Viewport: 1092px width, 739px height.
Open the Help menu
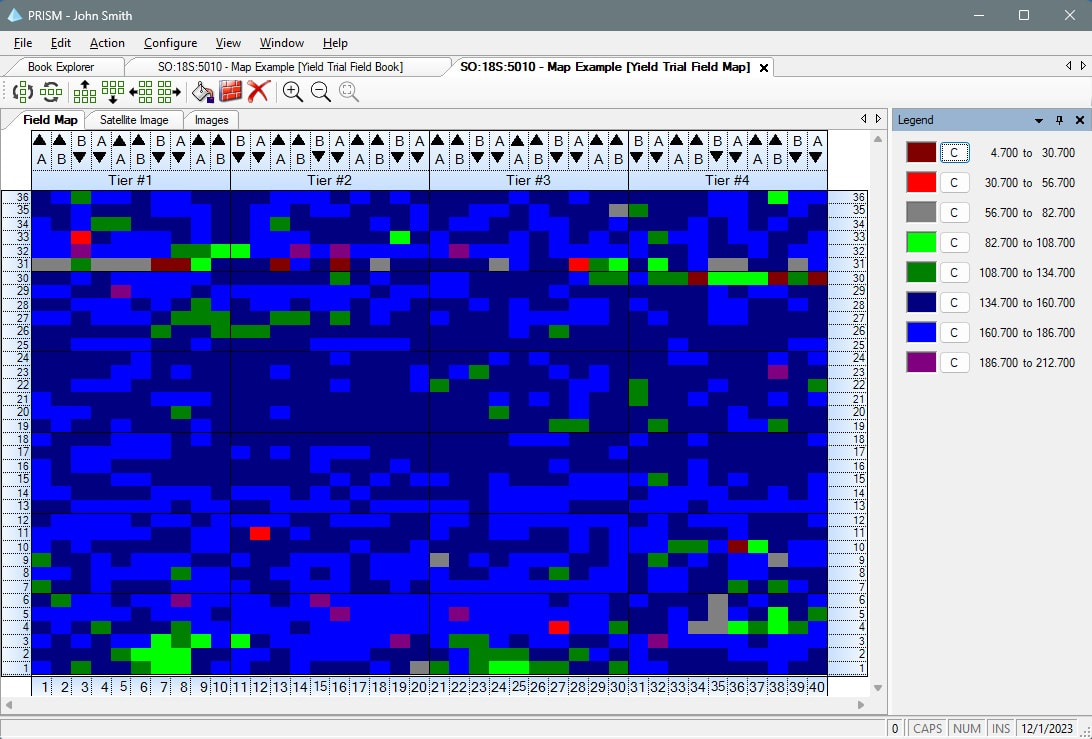pos(335,43)
